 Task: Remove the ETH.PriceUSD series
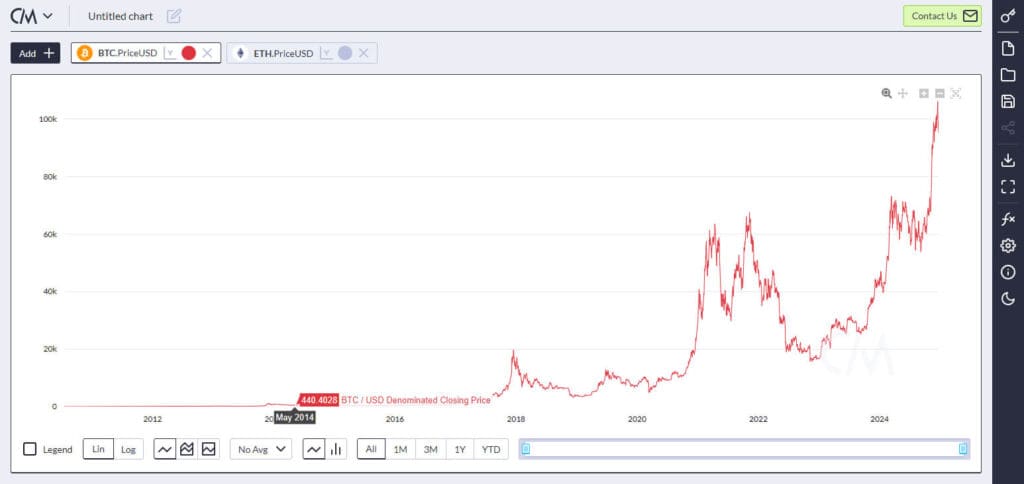[x=364, y=53]
